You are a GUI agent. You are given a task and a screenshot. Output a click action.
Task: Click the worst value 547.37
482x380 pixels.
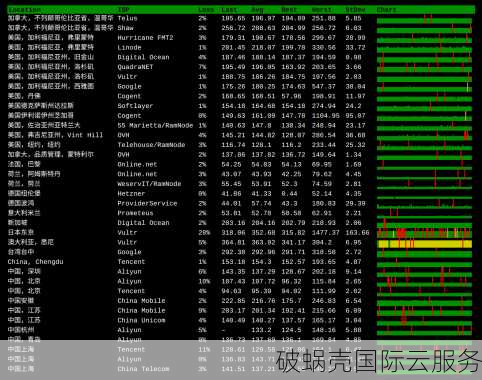[x=324, y=87]
